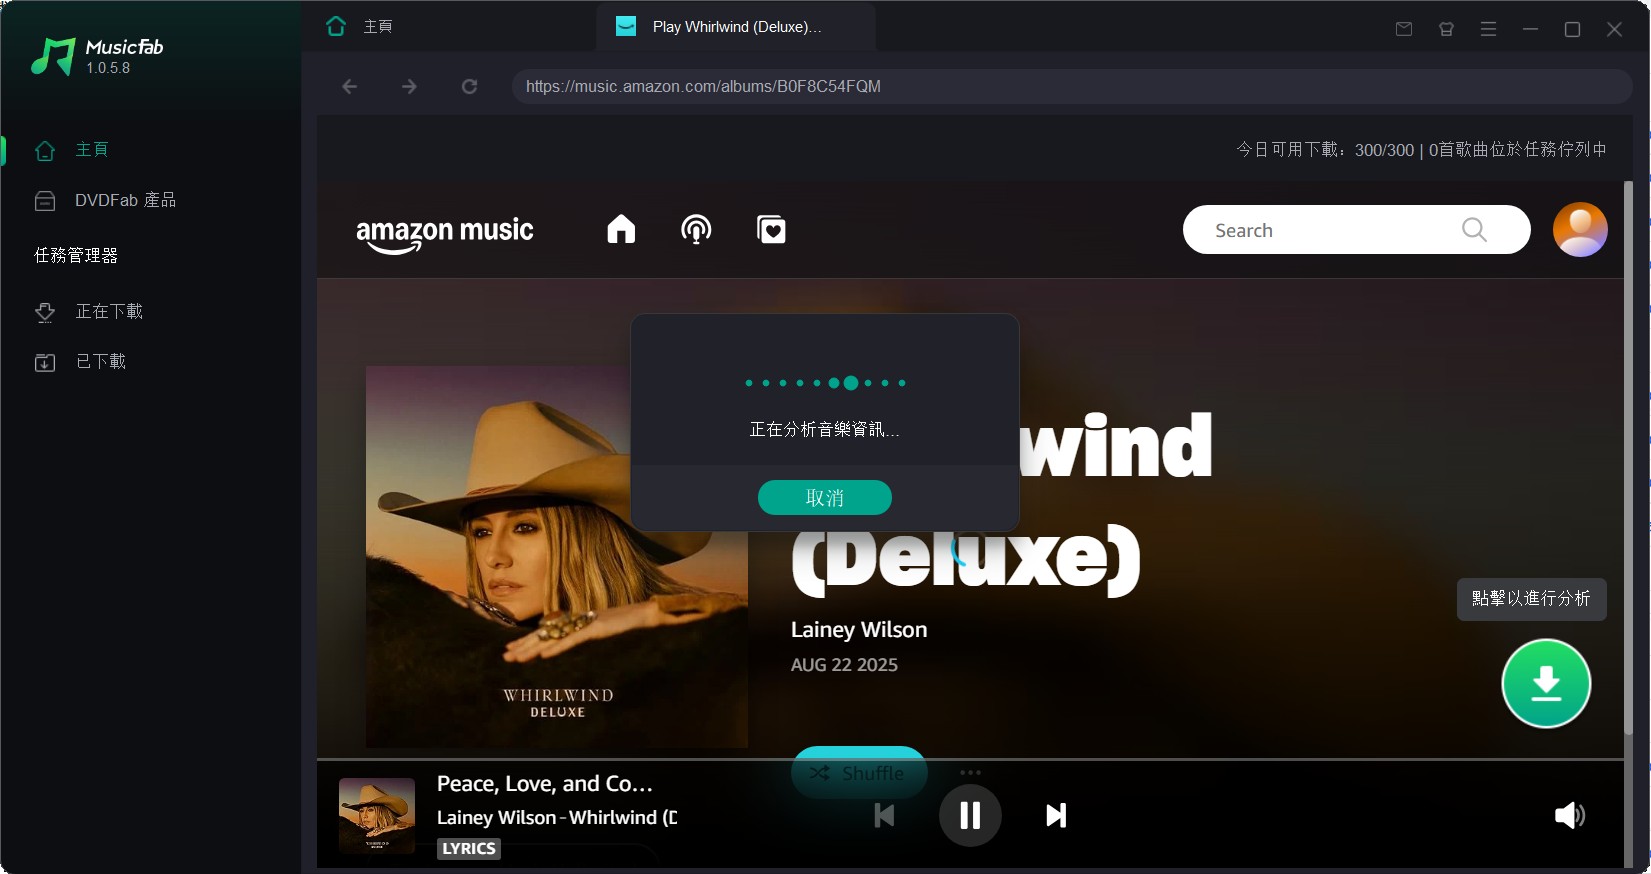Mute the volume speaker icon
1651x874 pixels.
click(1570, 816)
